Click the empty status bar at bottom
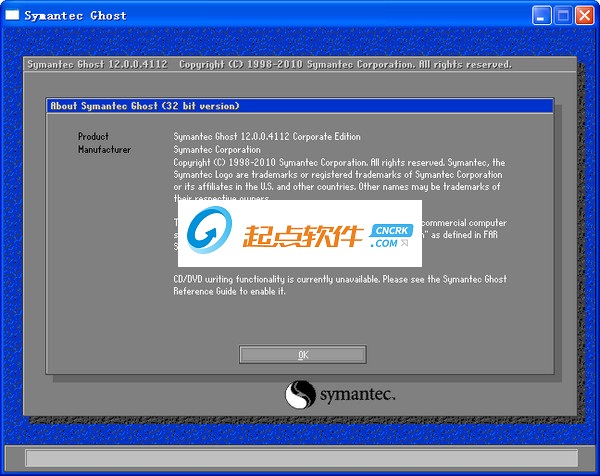Screen dimensions: 600x476 (x=302, y=458)
